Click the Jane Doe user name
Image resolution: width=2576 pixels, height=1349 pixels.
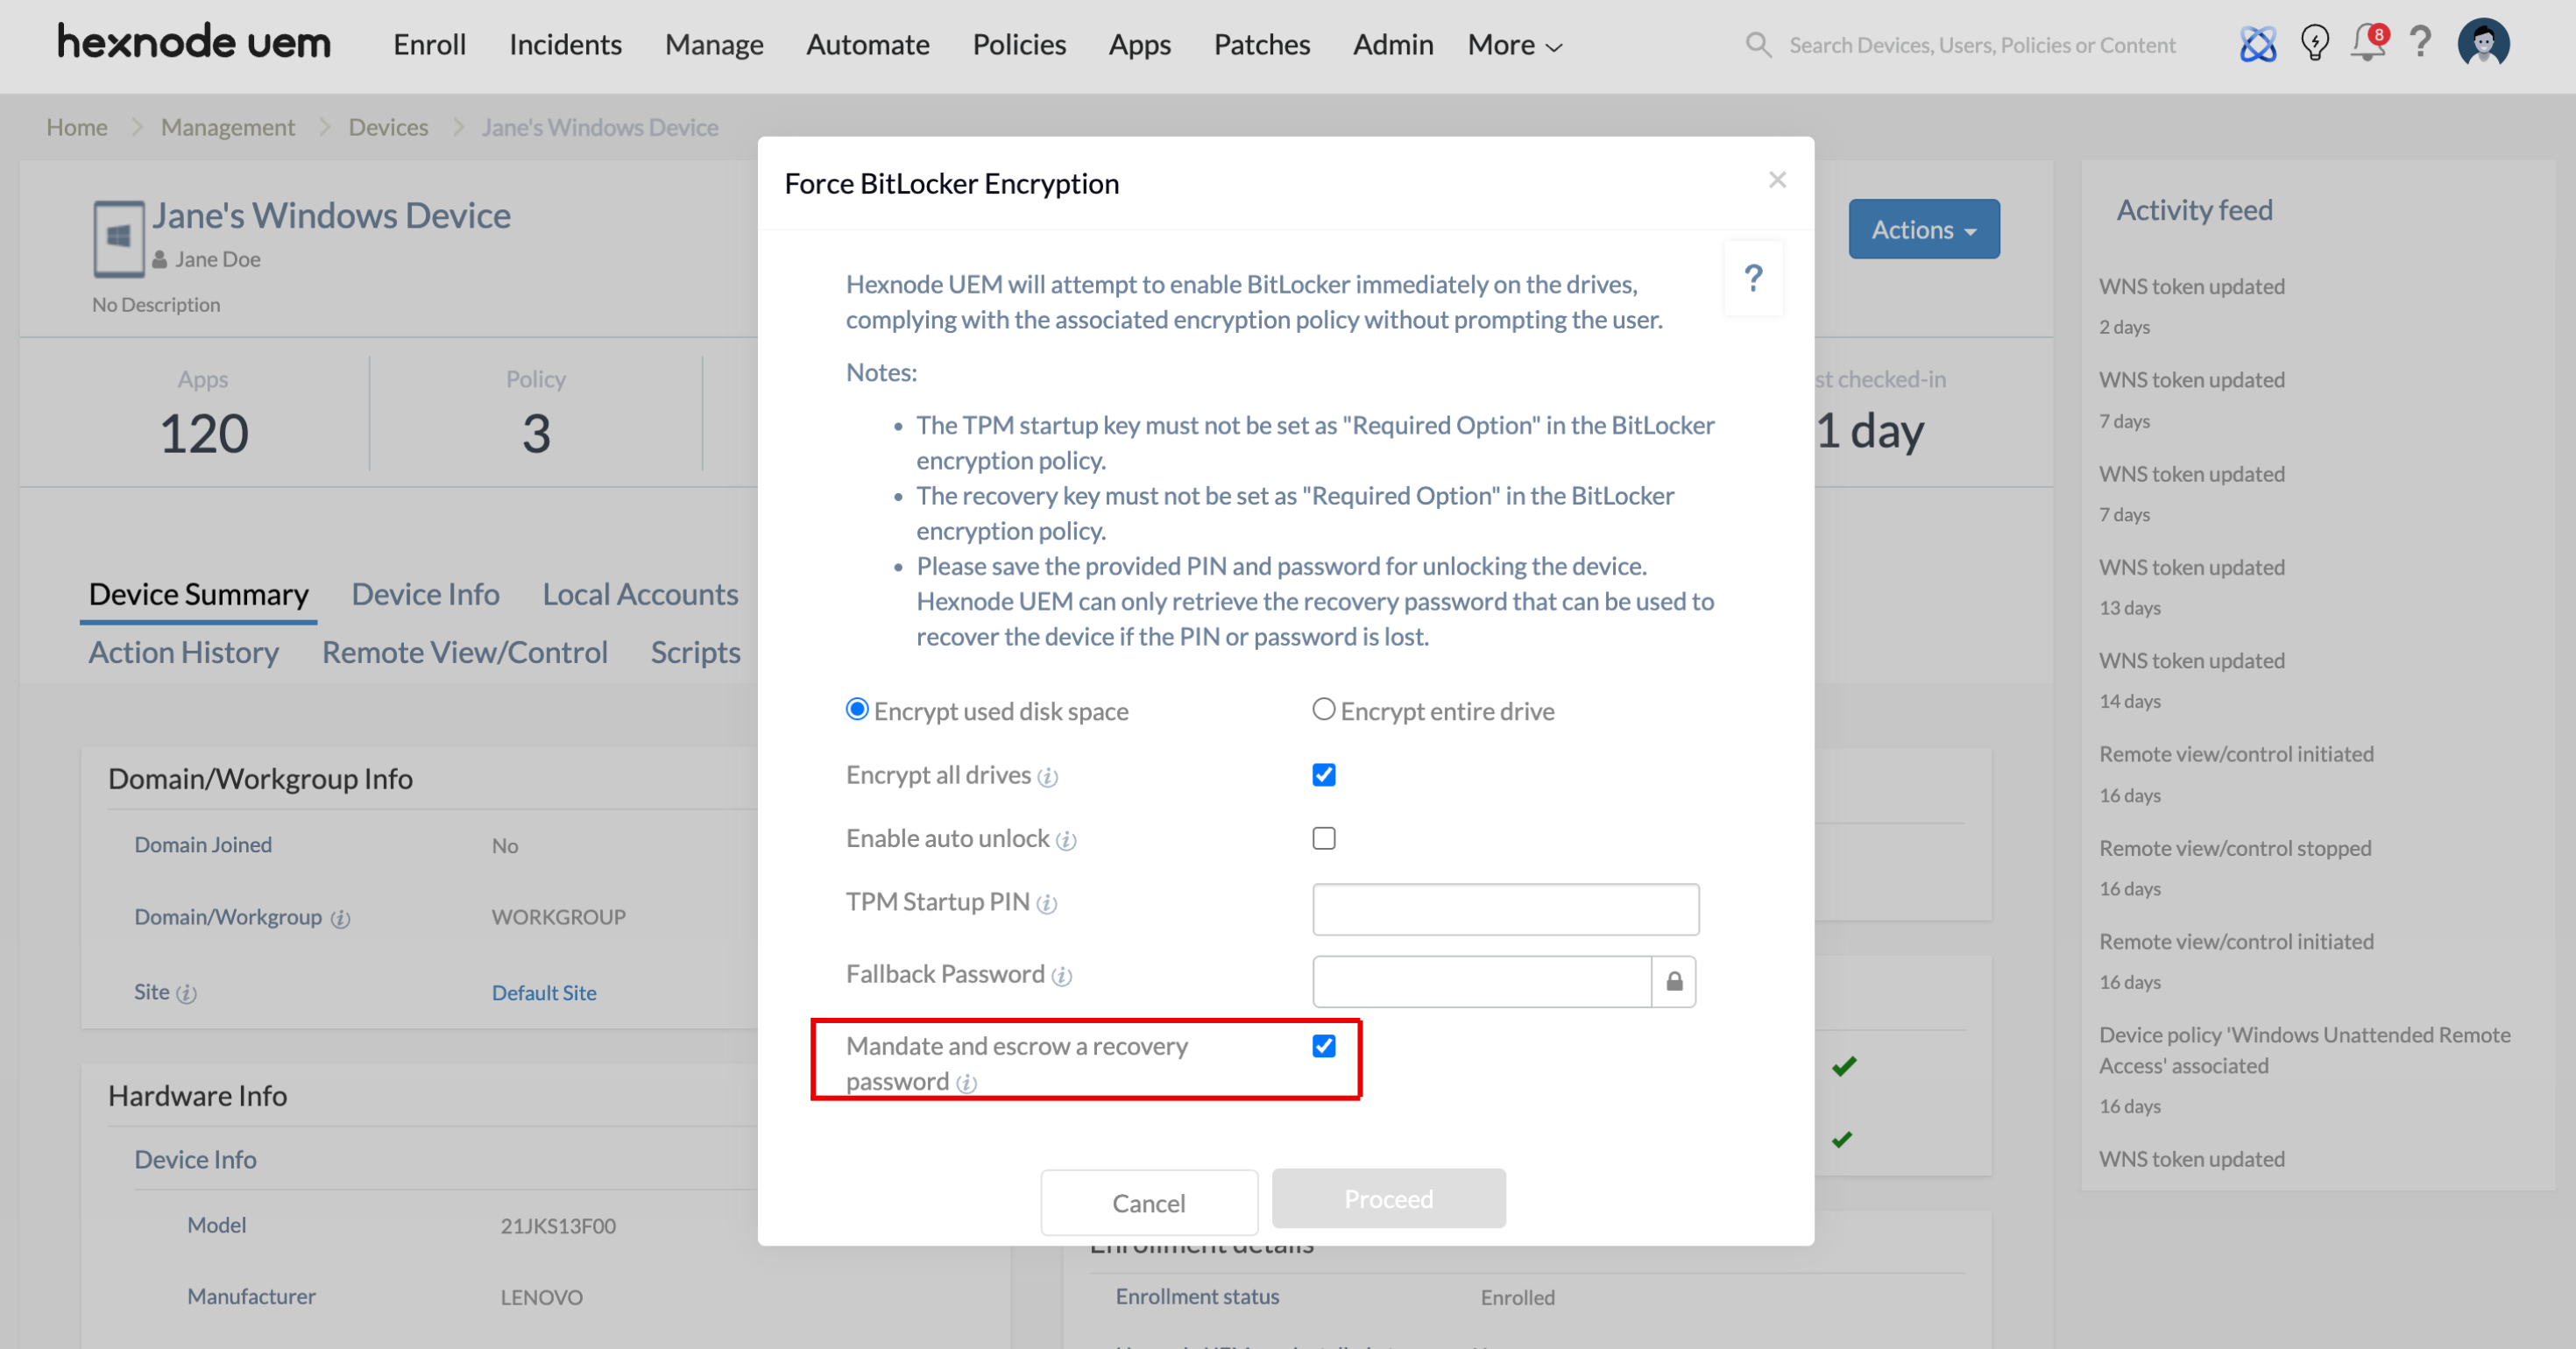(218, 259)
